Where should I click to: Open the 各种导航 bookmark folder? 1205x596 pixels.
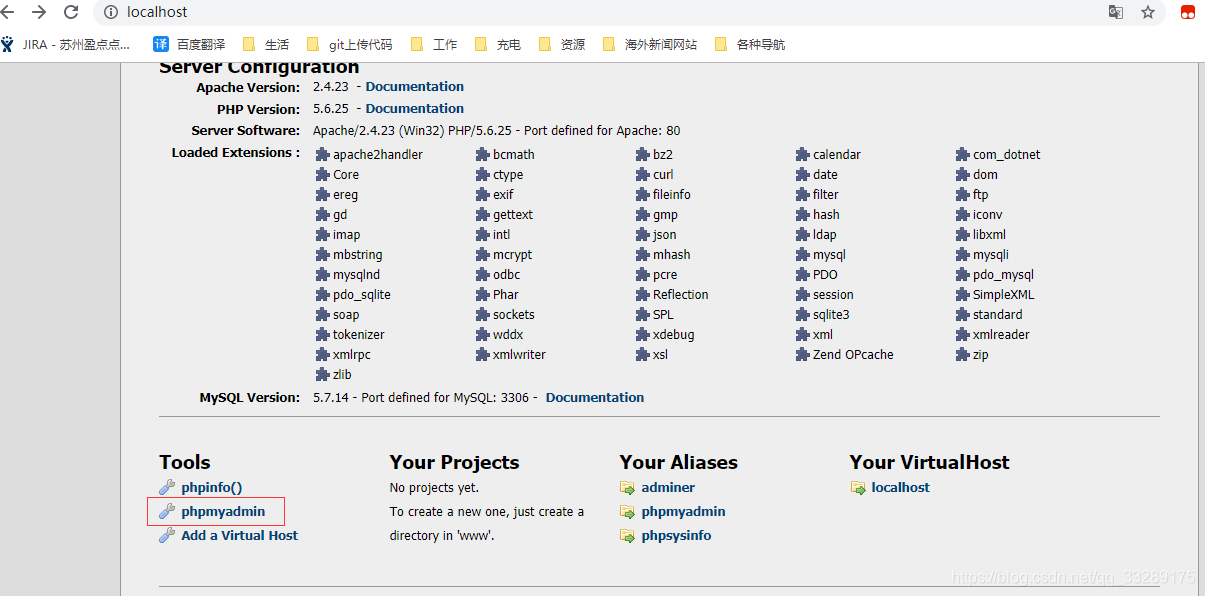[x=750, y=44]
